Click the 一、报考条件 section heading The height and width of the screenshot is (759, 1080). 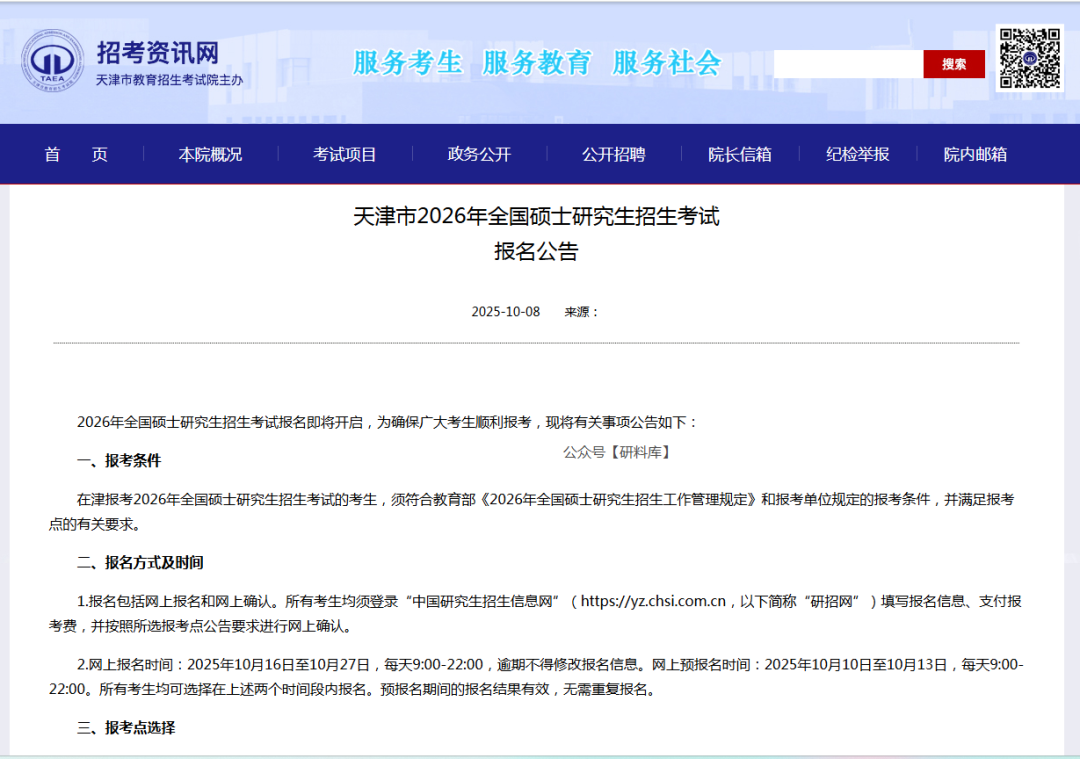pyautogui.click(x=119, y=460)
